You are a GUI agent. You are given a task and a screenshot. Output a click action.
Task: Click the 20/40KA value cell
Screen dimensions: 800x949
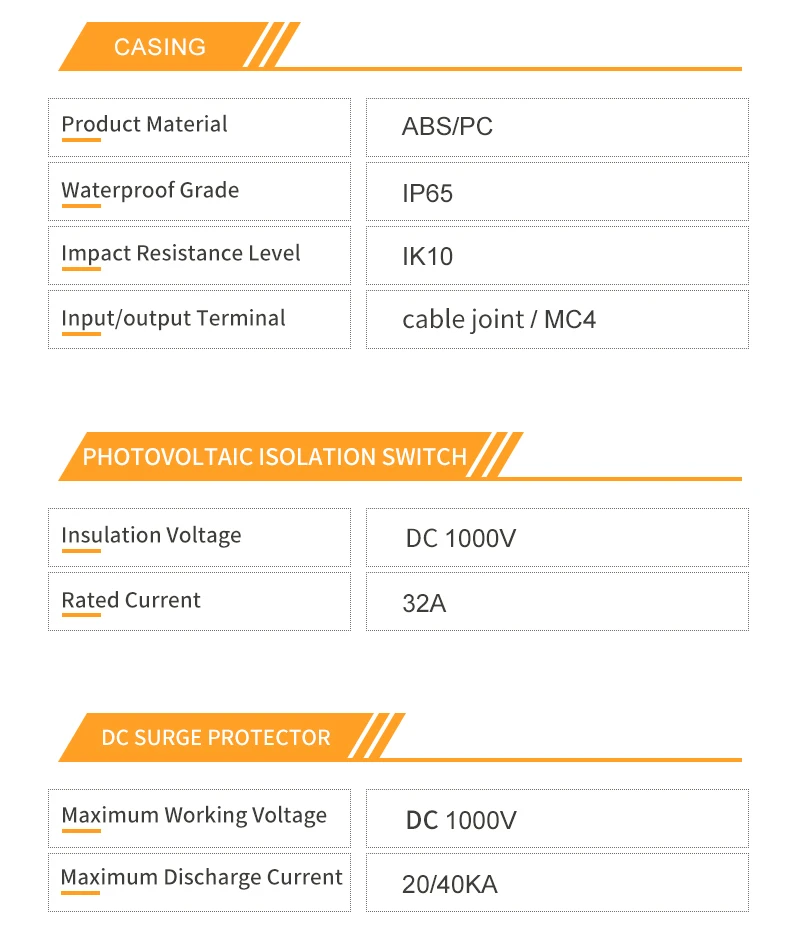557,882
